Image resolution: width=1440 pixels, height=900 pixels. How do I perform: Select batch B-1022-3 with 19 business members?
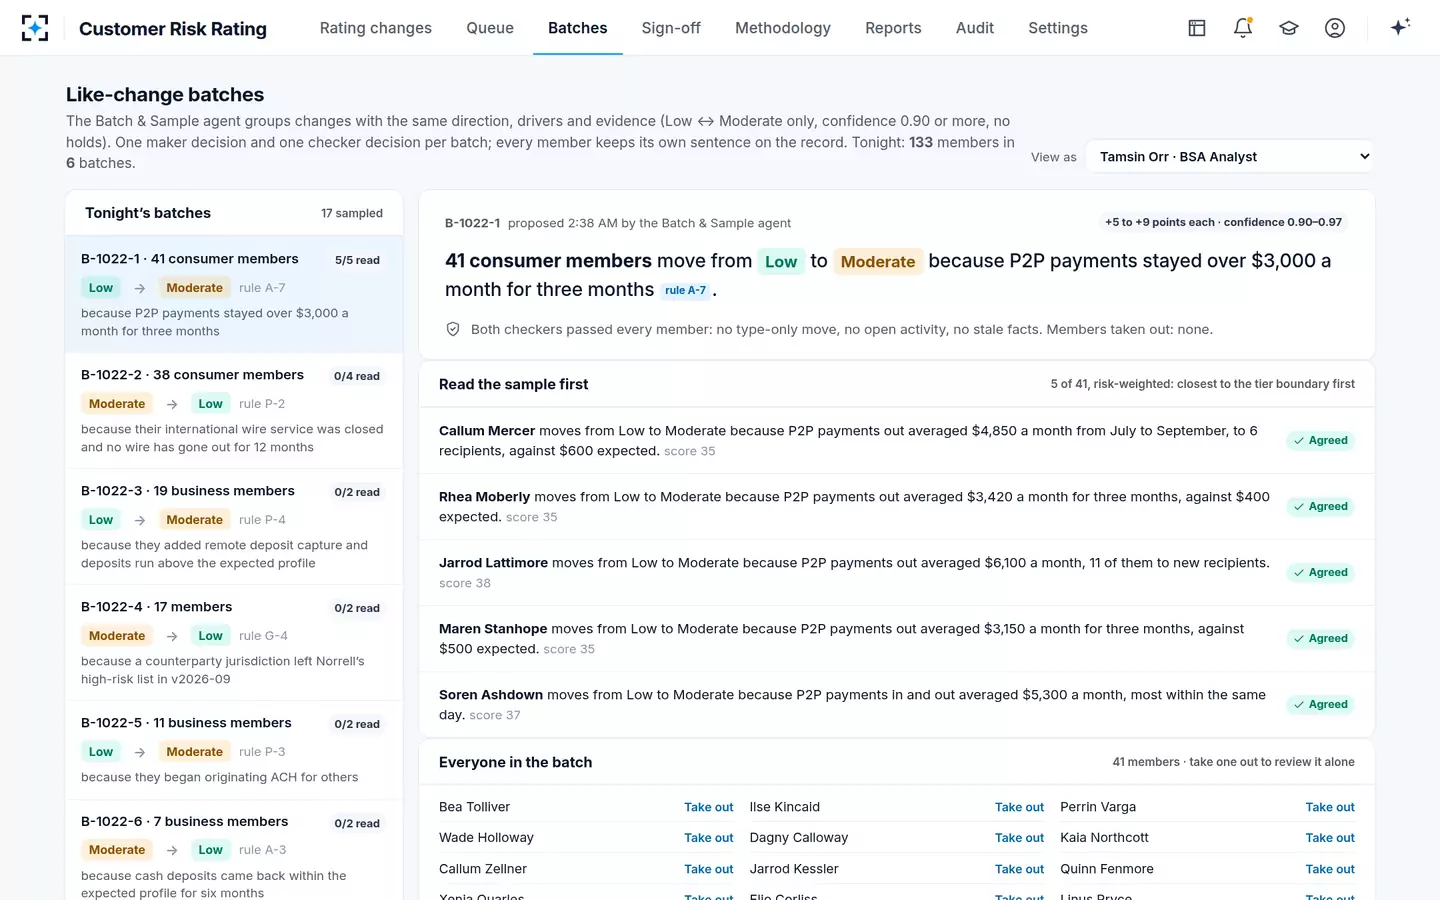(x=234, y=527)
